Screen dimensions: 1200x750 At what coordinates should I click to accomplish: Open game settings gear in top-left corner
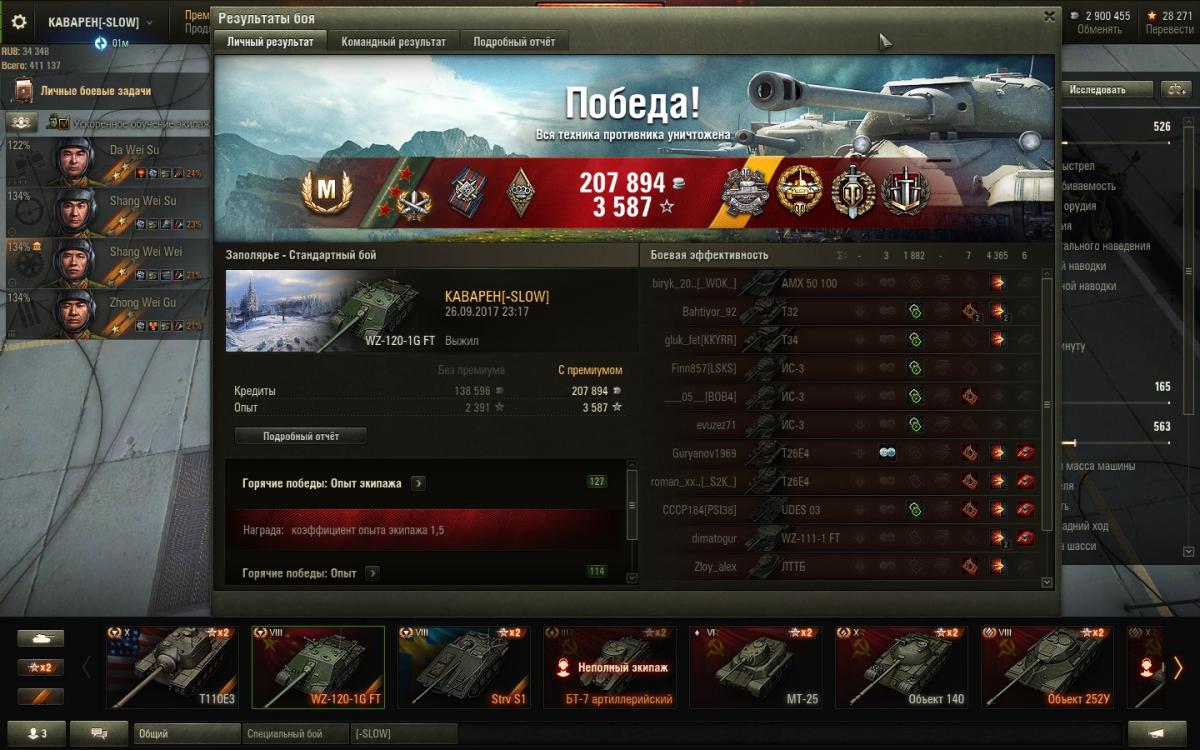19,21
